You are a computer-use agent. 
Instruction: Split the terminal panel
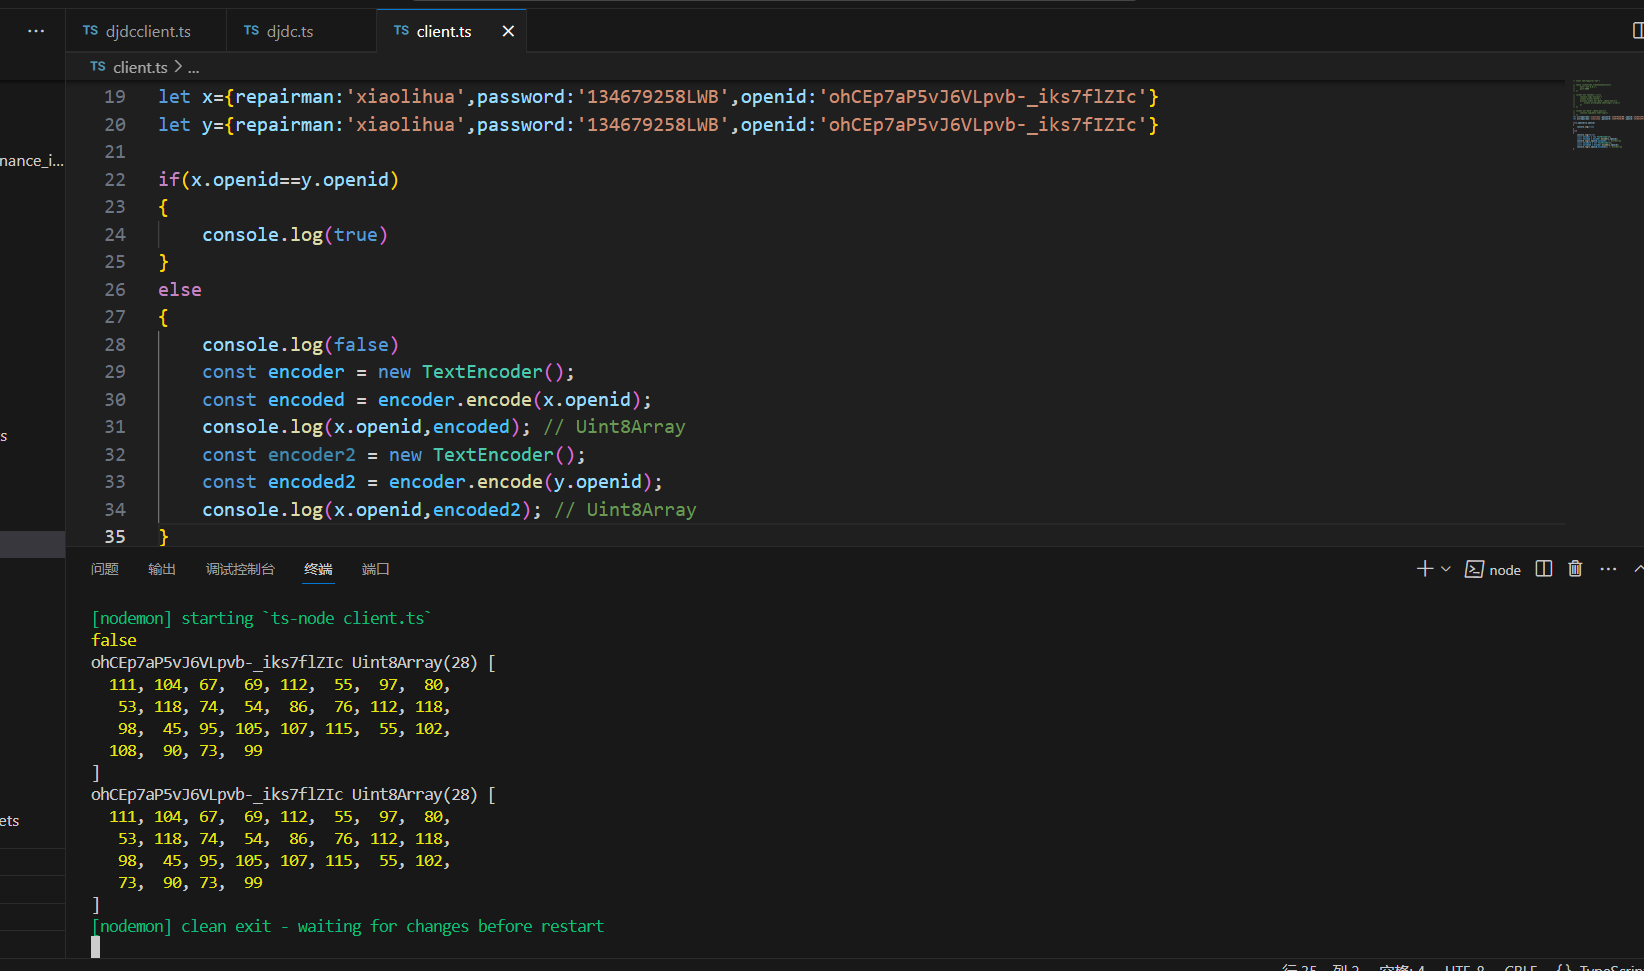pyautogui.click(x=1544, y=569)
